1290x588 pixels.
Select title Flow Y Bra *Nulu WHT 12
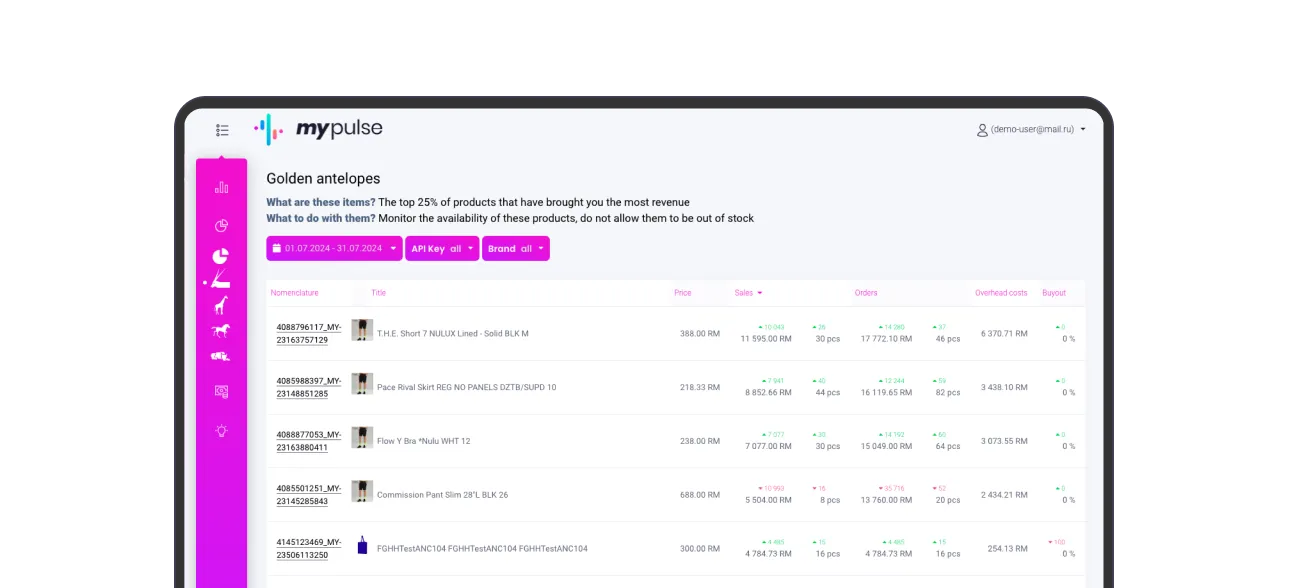point(423,441)
